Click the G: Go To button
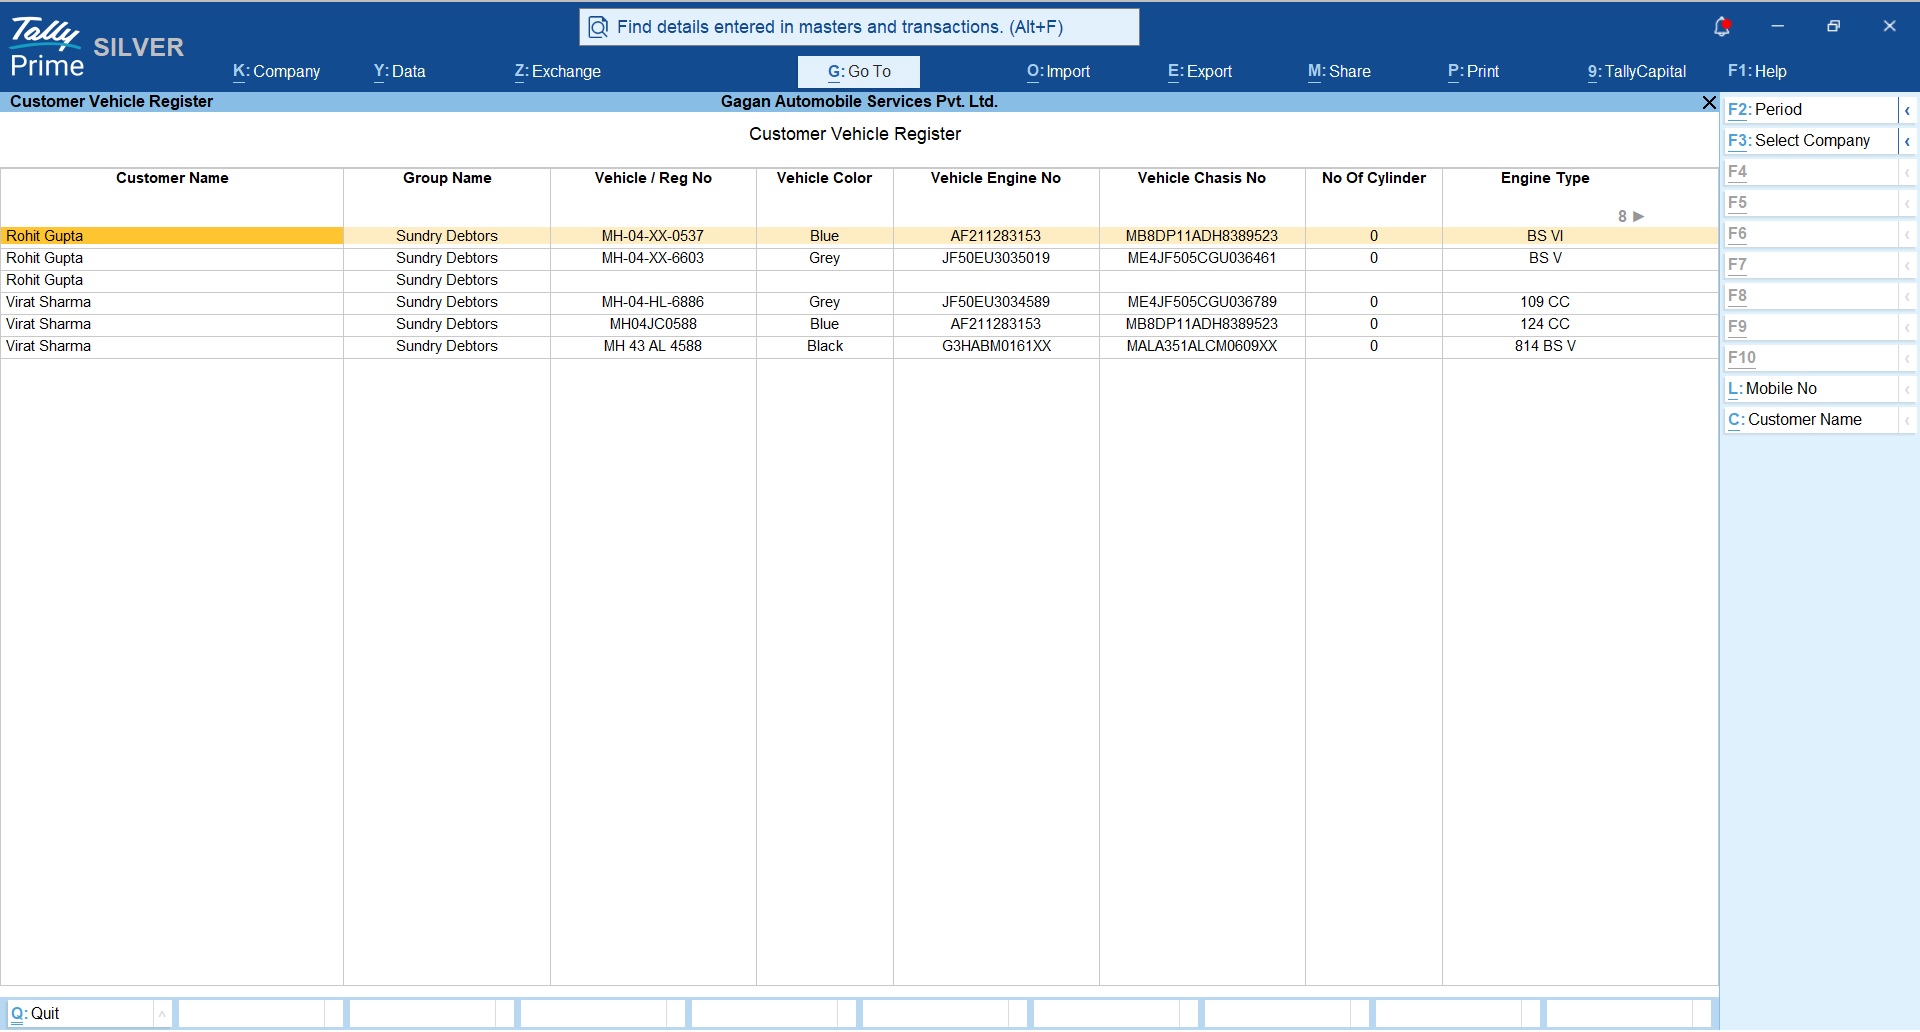The height and width of the screenshot is (1032, 1920). click(x=859, y=72)
